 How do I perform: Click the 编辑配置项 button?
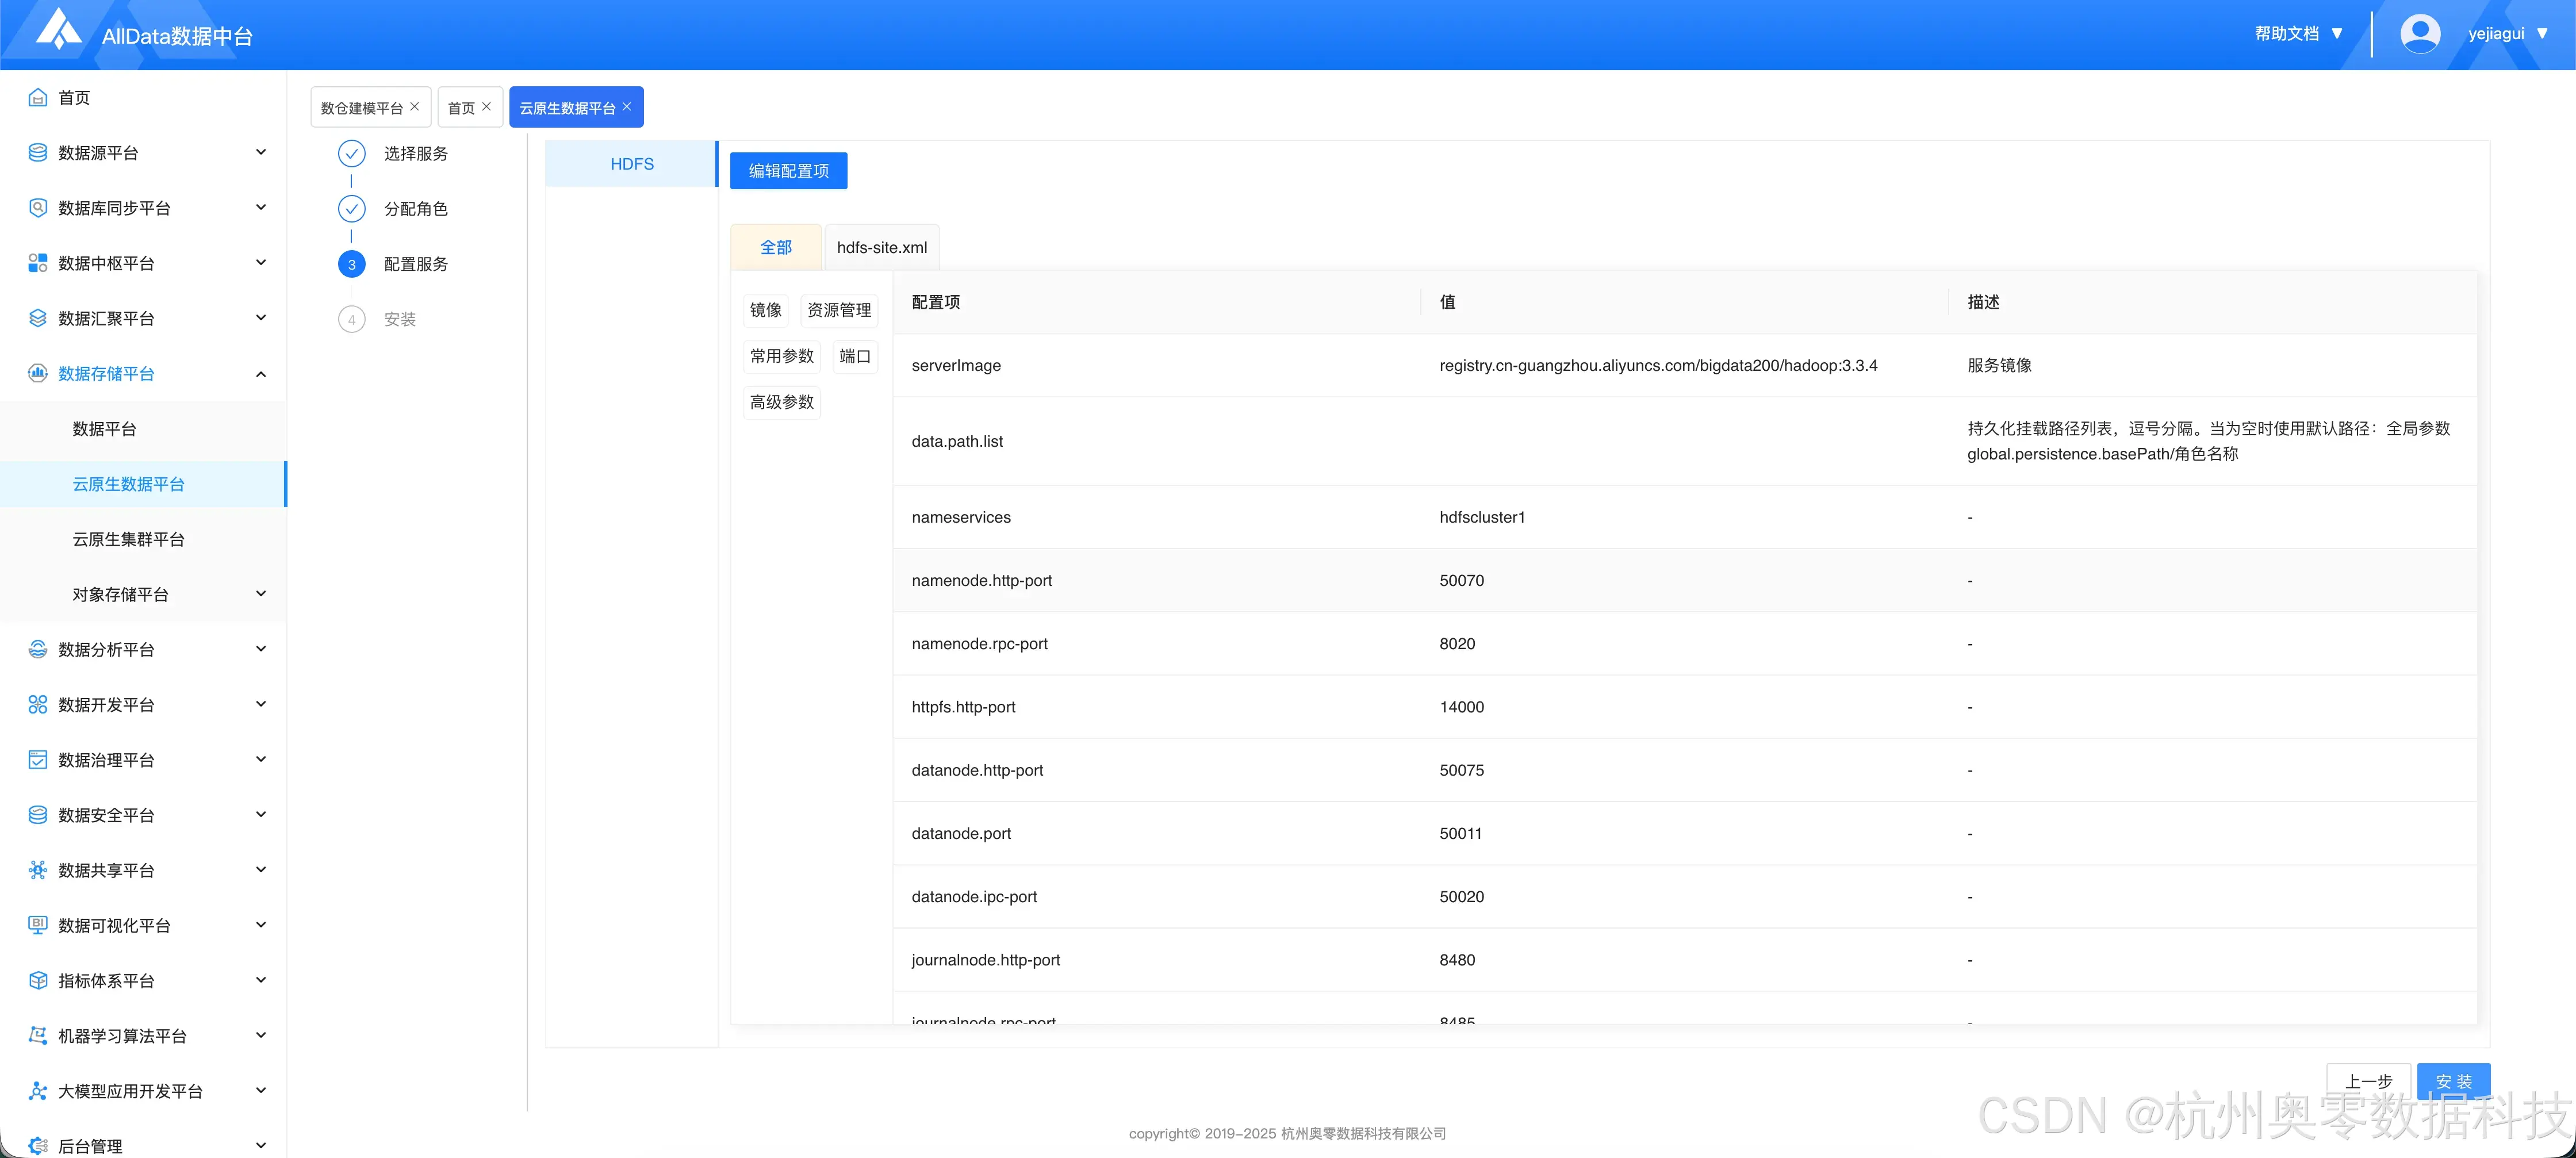click(x=788, y=171)
